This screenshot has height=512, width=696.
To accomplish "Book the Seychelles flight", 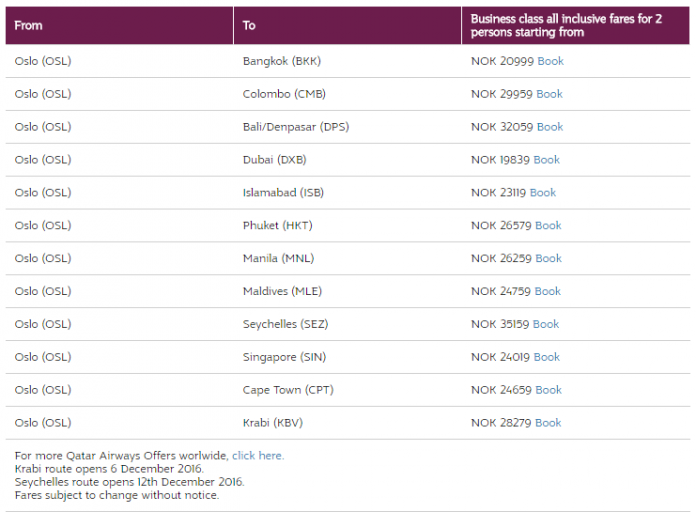I will pos(546,324).
